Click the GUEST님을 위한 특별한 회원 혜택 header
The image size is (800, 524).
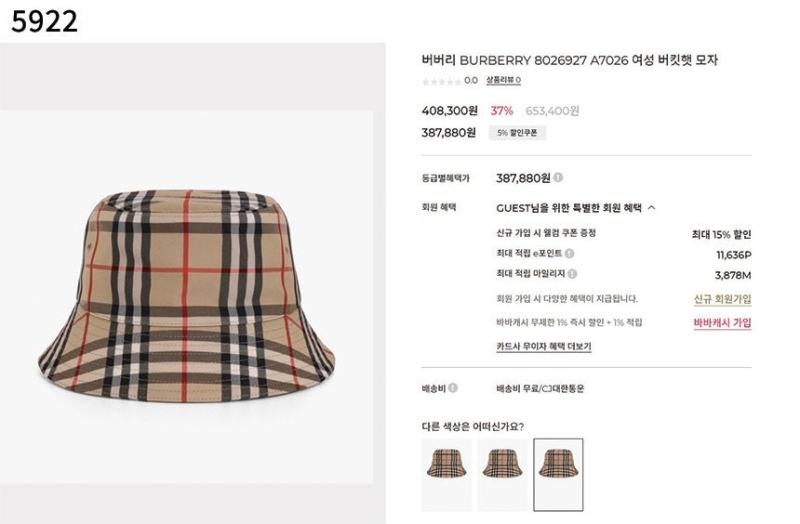point(569,208)
